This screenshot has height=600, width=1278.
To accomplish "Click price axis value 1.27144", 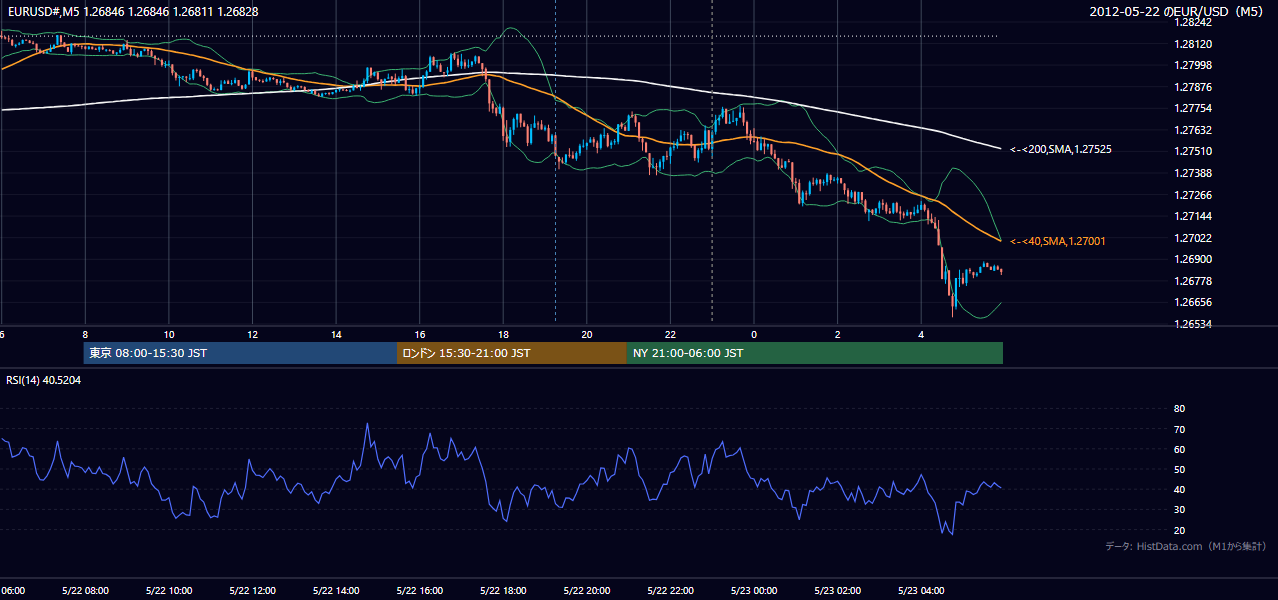I will (1192, 216).
